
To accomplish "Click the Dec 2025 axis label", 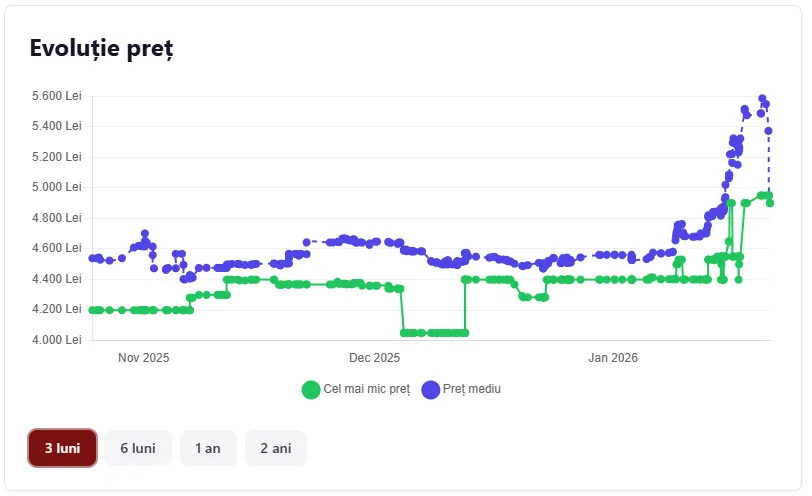I will (x=374, y=358).
